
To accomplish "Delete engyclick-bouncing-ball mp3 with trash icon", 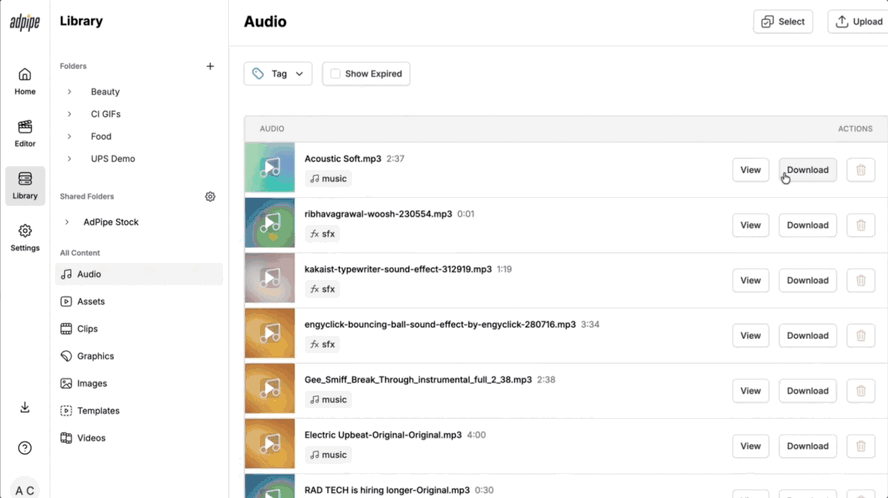I will [861, 335].
